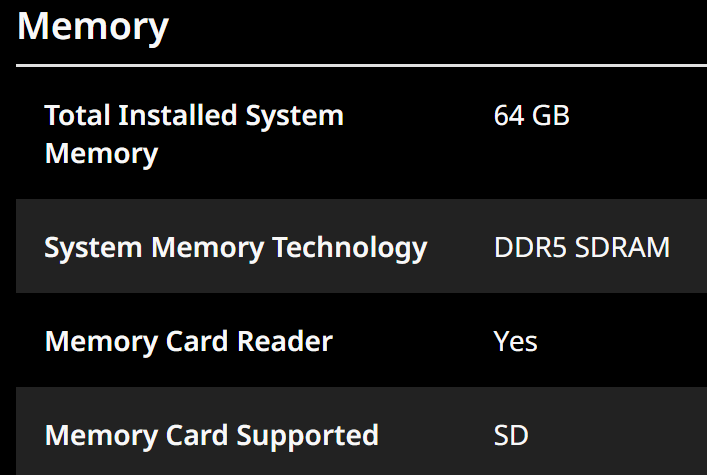This screenshot has height=475, width=707.
Task: Click the DDR5 SDRAM value
Action: [582, 248]
